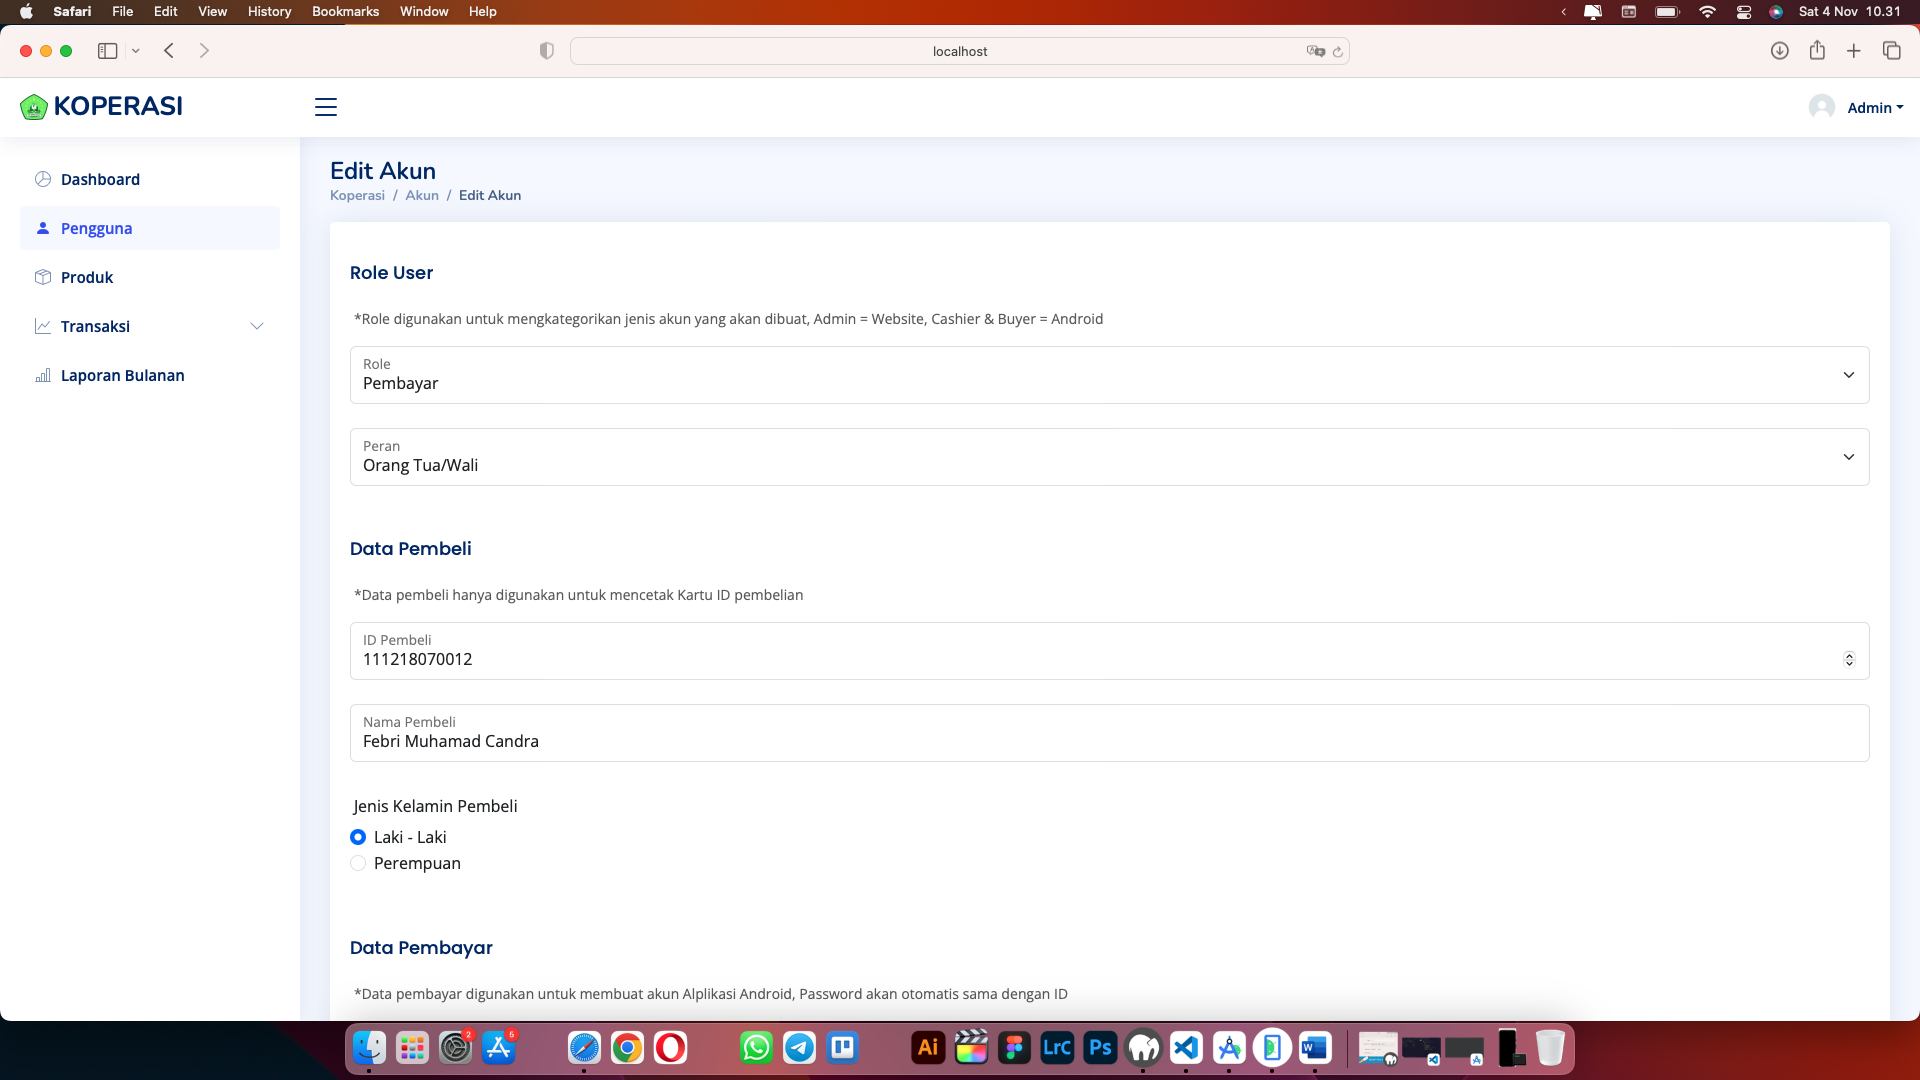The width and height of the screenshot is (1920, 1080).
Task: Select the Perempuan radio button
Action: tap(358, 863)
